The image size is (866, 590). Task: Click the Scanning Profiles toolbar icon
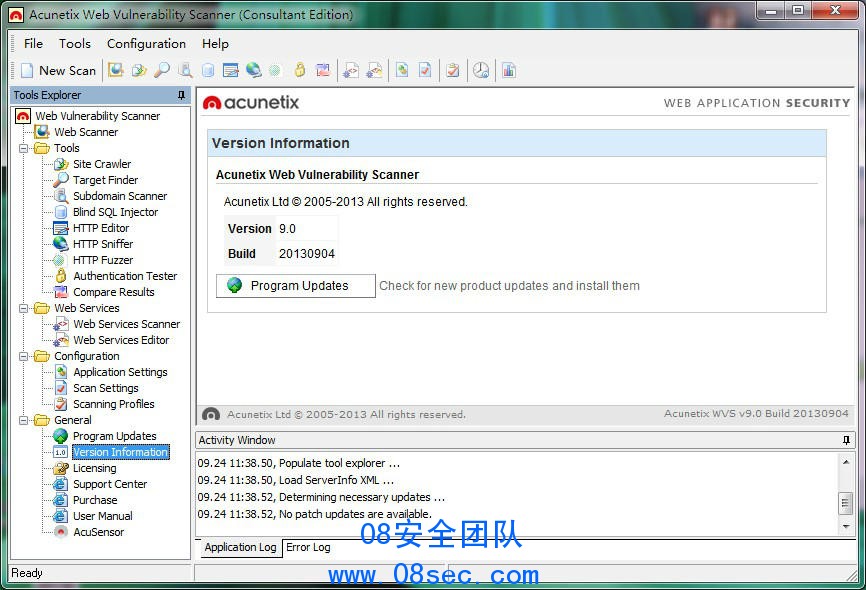click(x=453, y=70)
